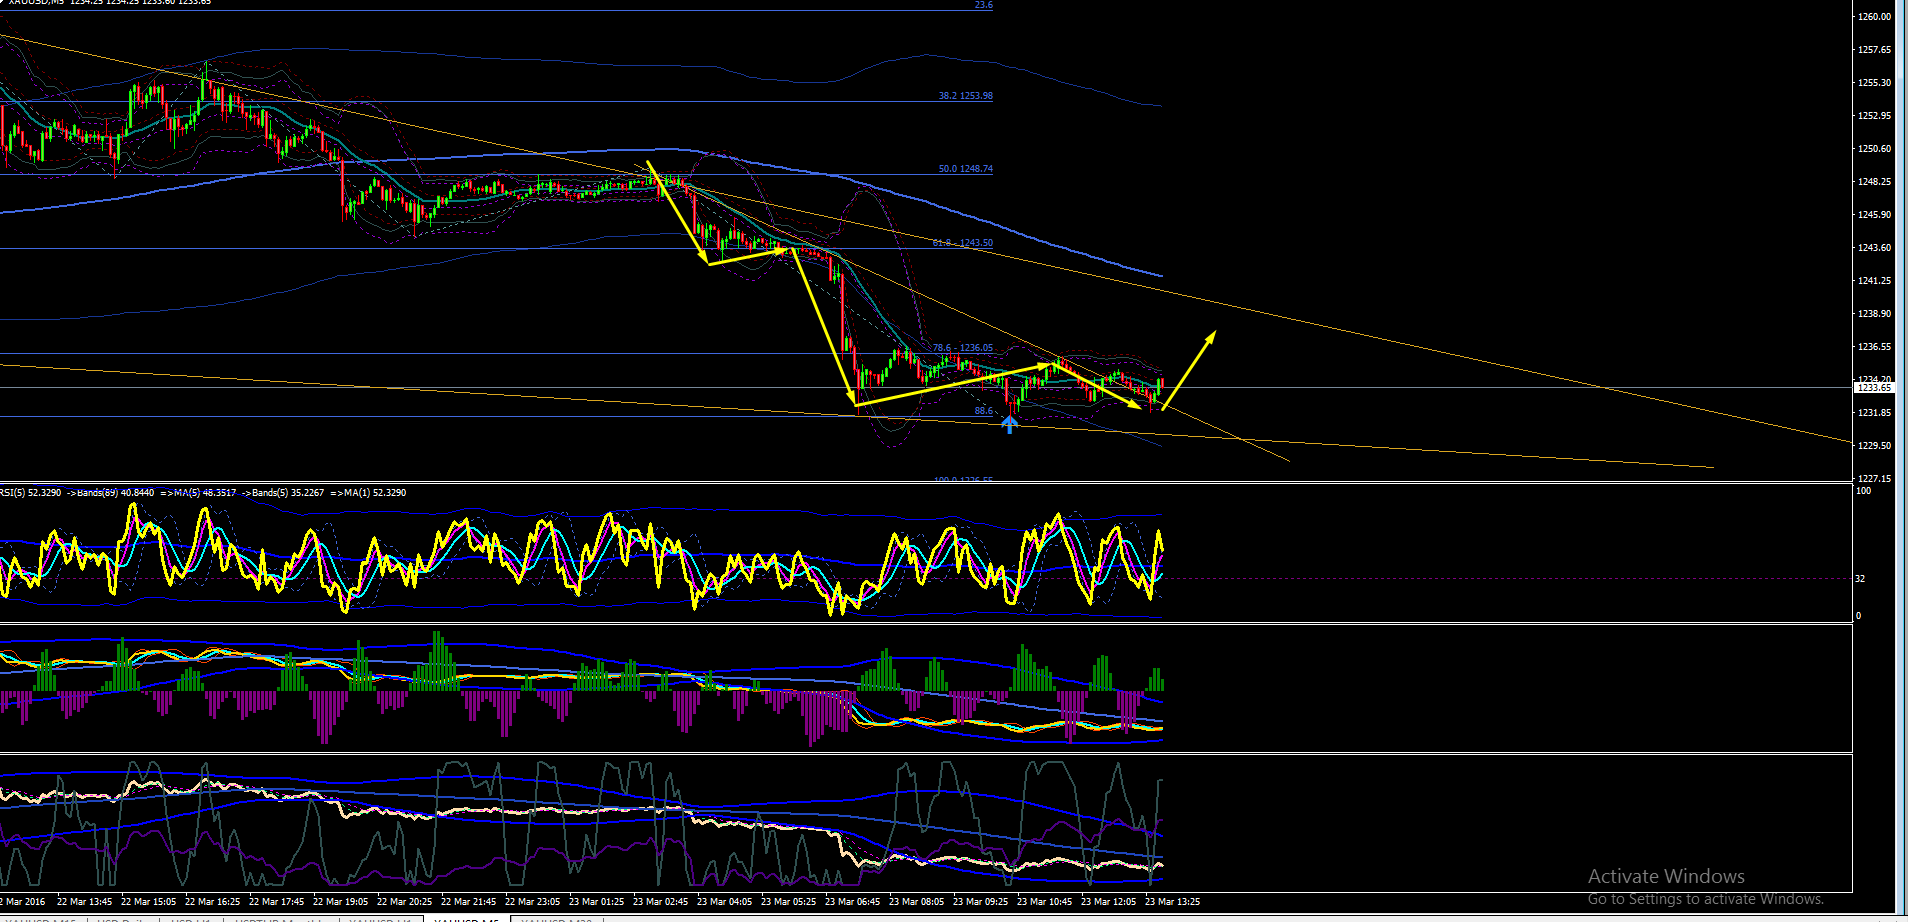This screenshot has width=1908, height=922.
Task: Select 1248.25 on the price scale
Action: pyautogui.click(x=1874, y=181)
